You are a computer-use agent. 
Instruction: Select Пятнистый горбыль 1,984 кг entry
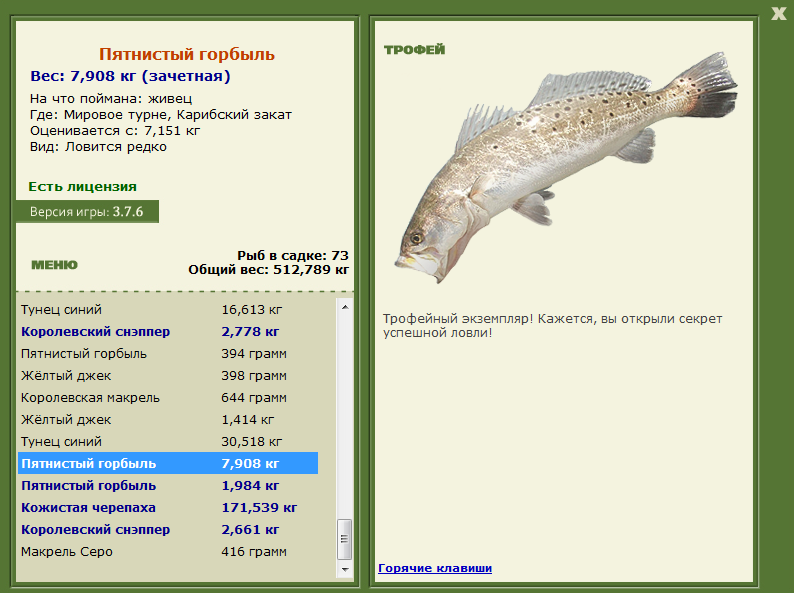point(168,486)
